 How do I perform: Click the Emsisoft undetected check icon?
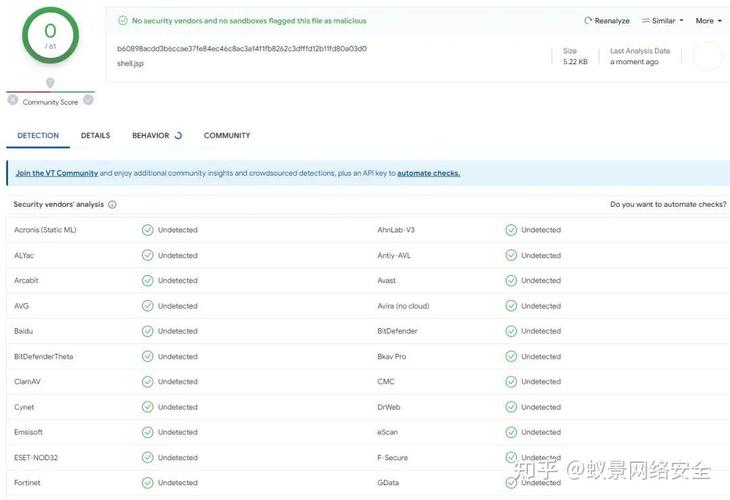coord(148,432)
